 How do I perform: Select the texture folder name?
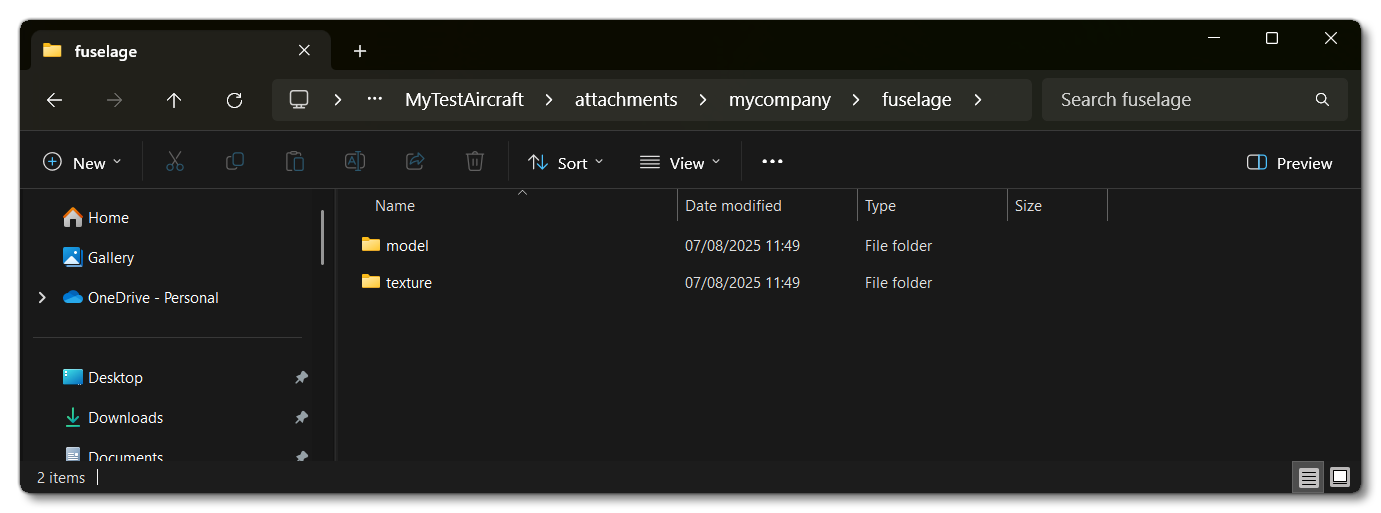coord(409,283)
